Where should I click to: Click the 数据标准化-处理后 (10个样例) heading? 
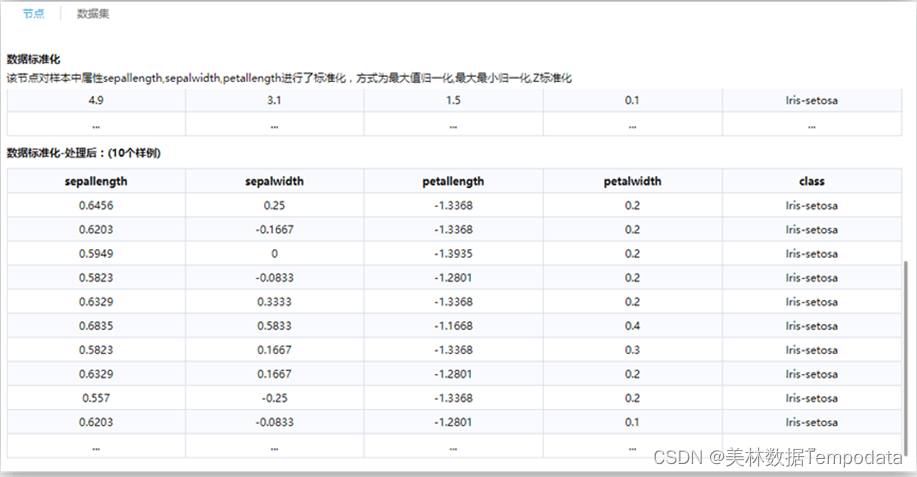pos(84,153)
